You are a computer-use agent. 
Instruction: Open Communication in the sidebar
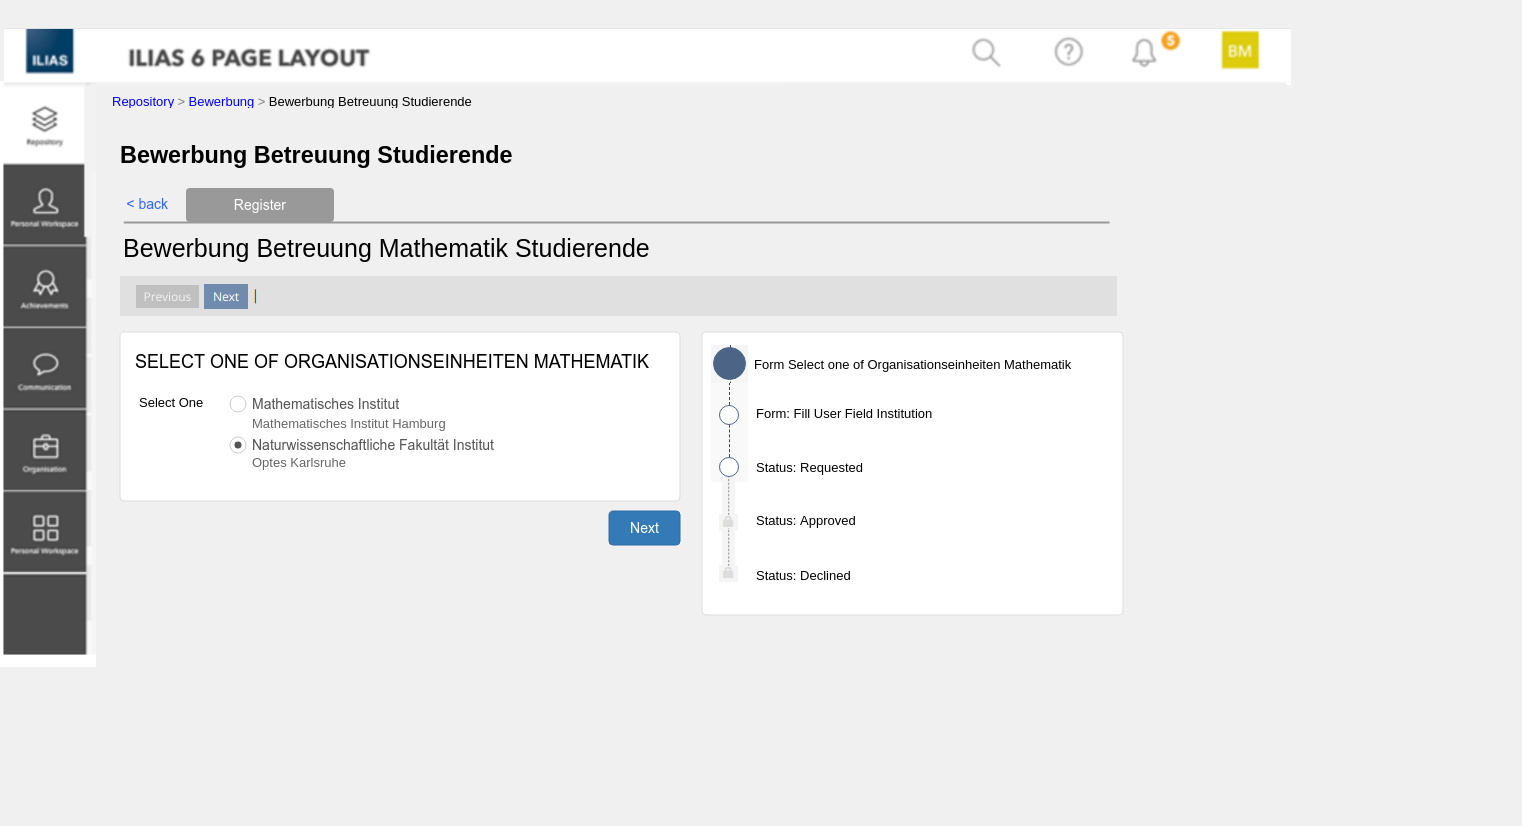pyautogui.click(x=44, y=369)
